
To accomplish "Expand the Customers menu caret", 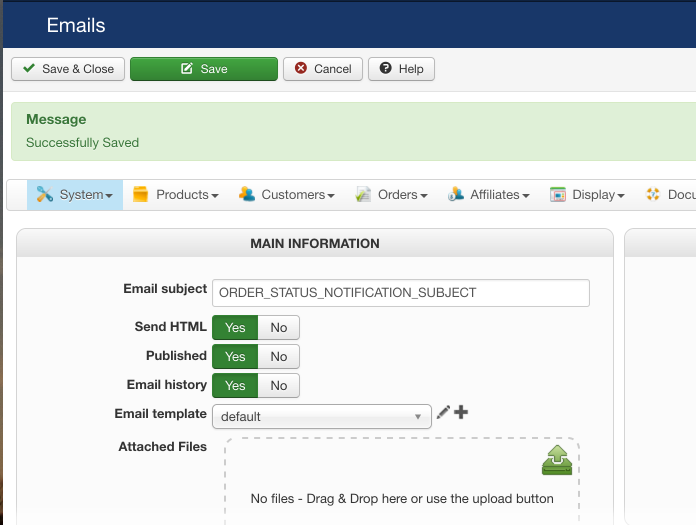I will pyautogui.click(x=331, y=196).
